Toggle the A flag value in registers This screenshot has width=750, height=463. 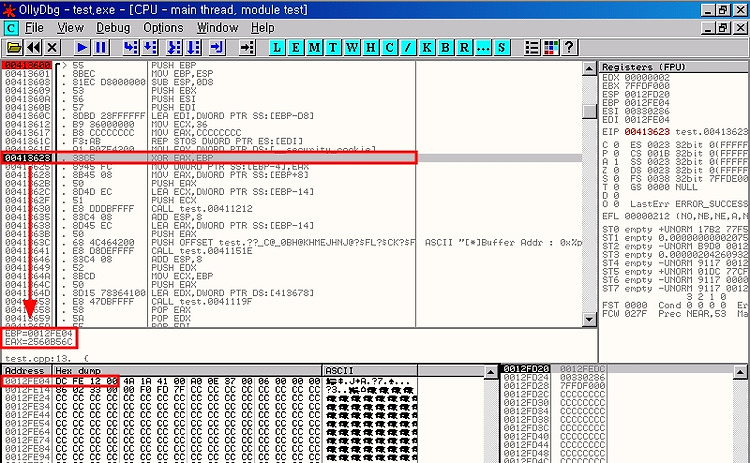pos(616,162)
